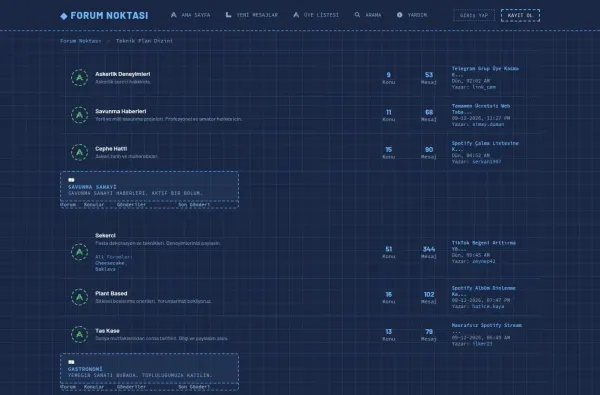Open the Üye Listesi page
This screenshot has height=395, width=600.
pos(316,15)
